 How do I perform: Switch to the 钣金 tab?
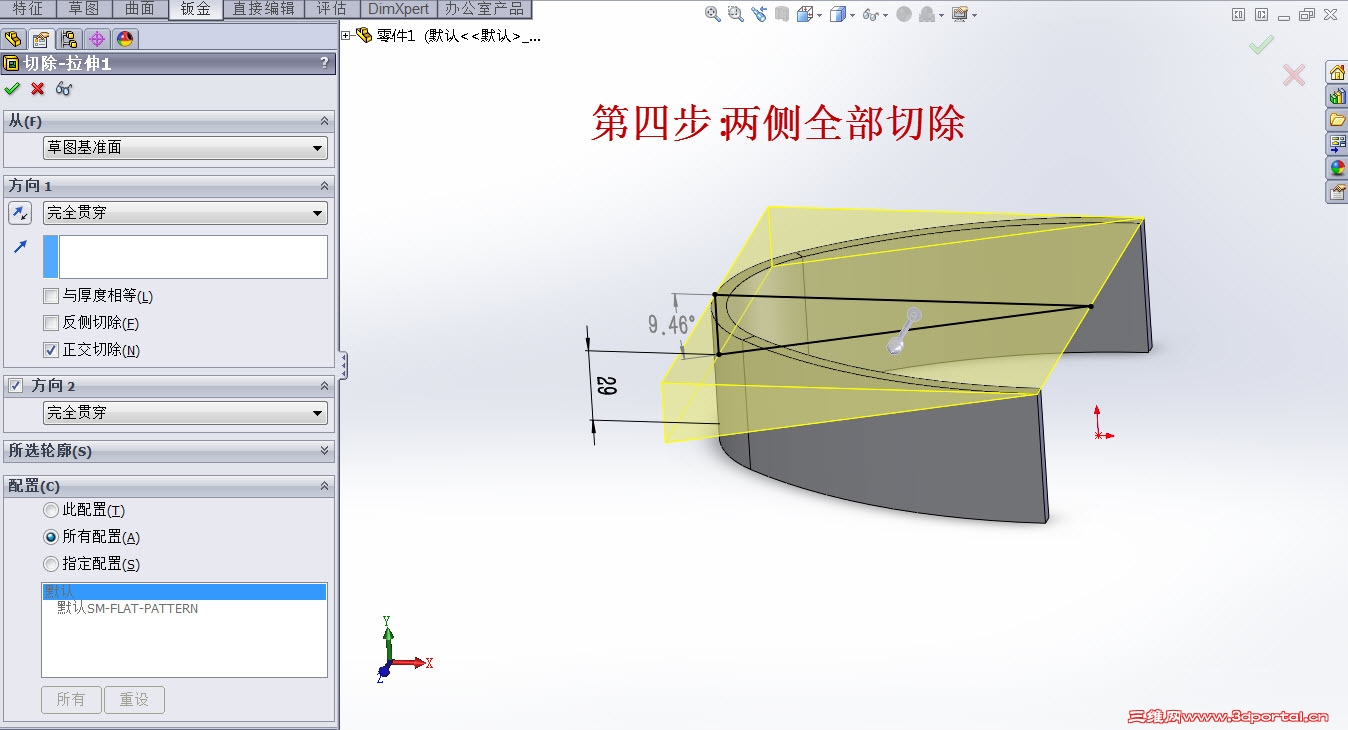click(x=195, y=9)
